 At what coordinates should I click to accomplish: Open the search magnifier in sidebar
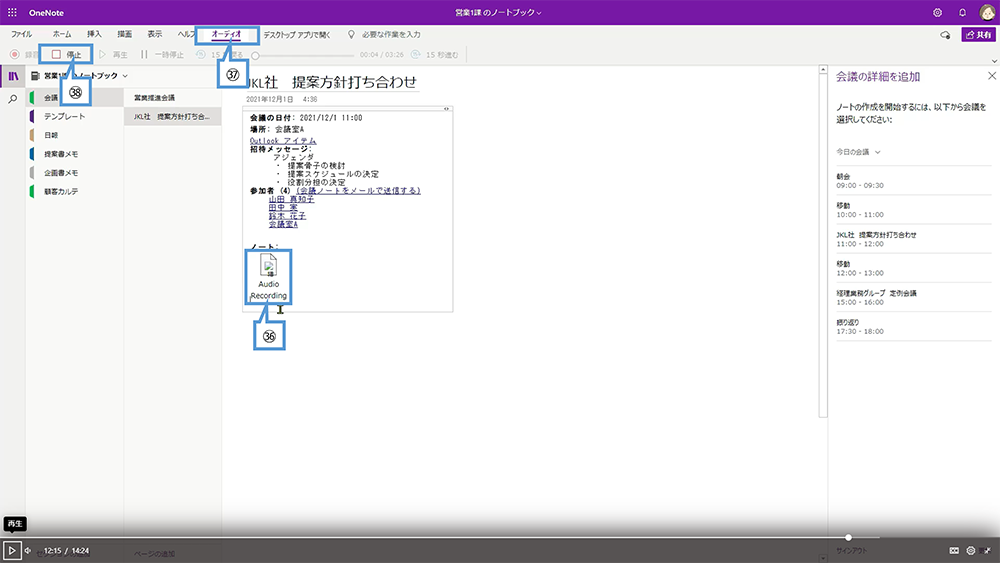click(13, 99)
